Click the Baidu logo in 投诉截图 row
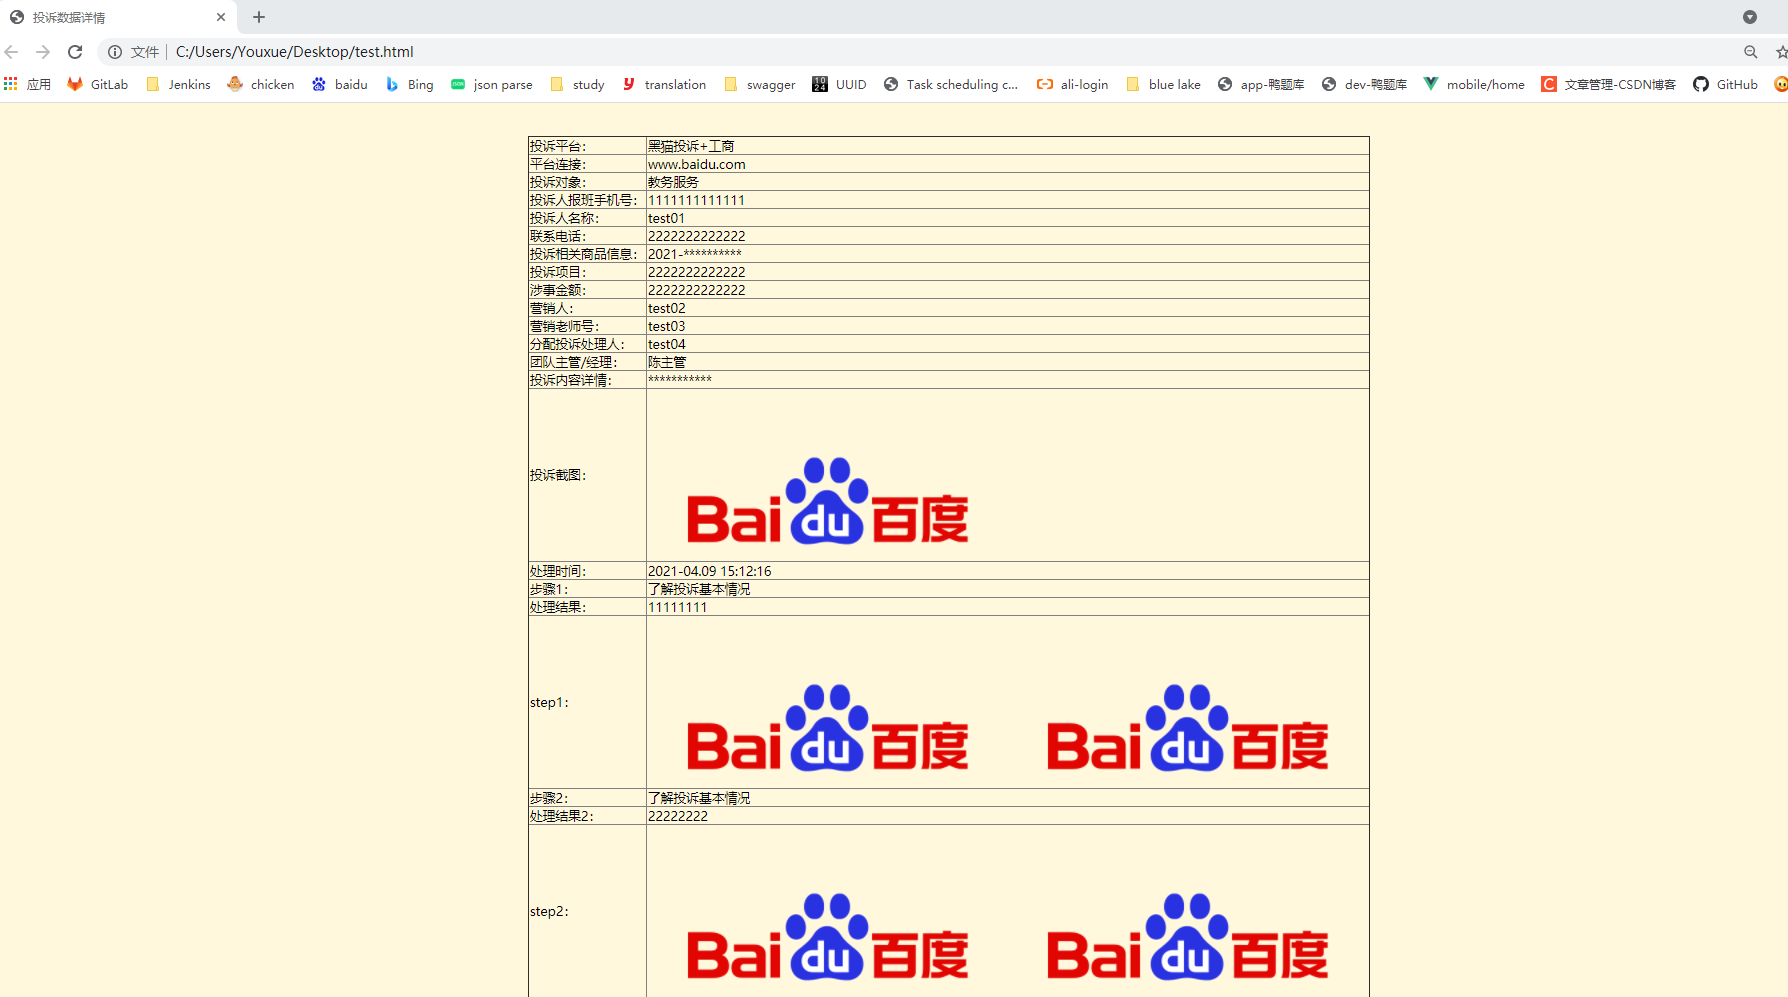1788x997 pixels. (828, 501)
